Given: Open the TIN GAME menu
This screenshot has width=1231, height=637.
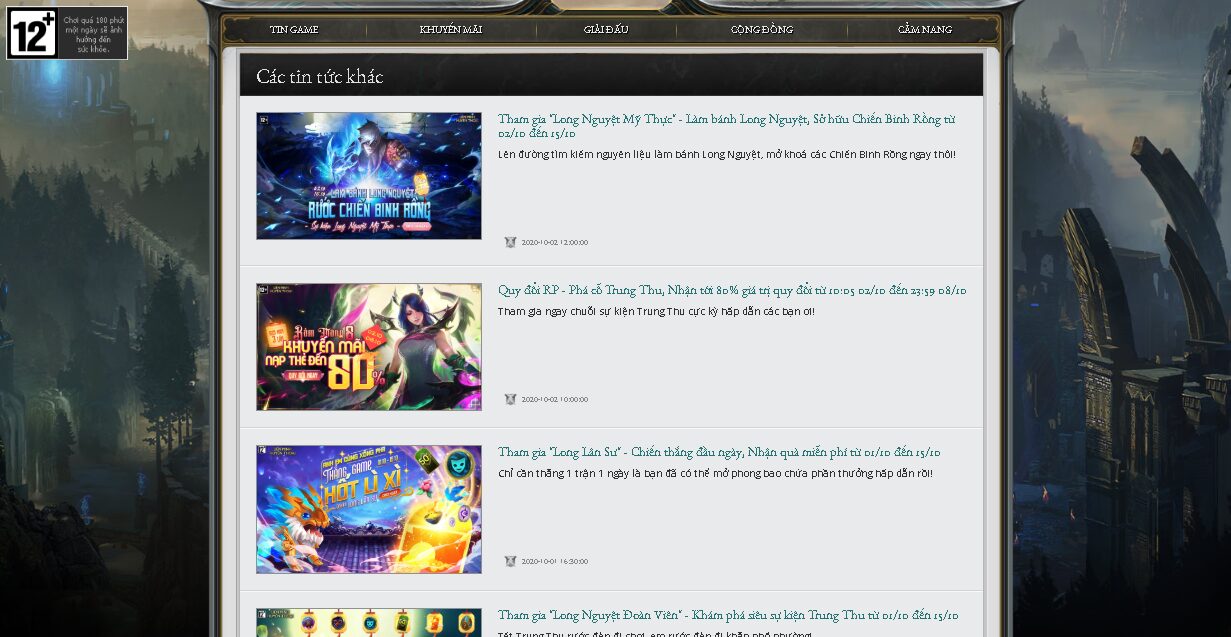Looking at the screenshot, I should [294, 29].
